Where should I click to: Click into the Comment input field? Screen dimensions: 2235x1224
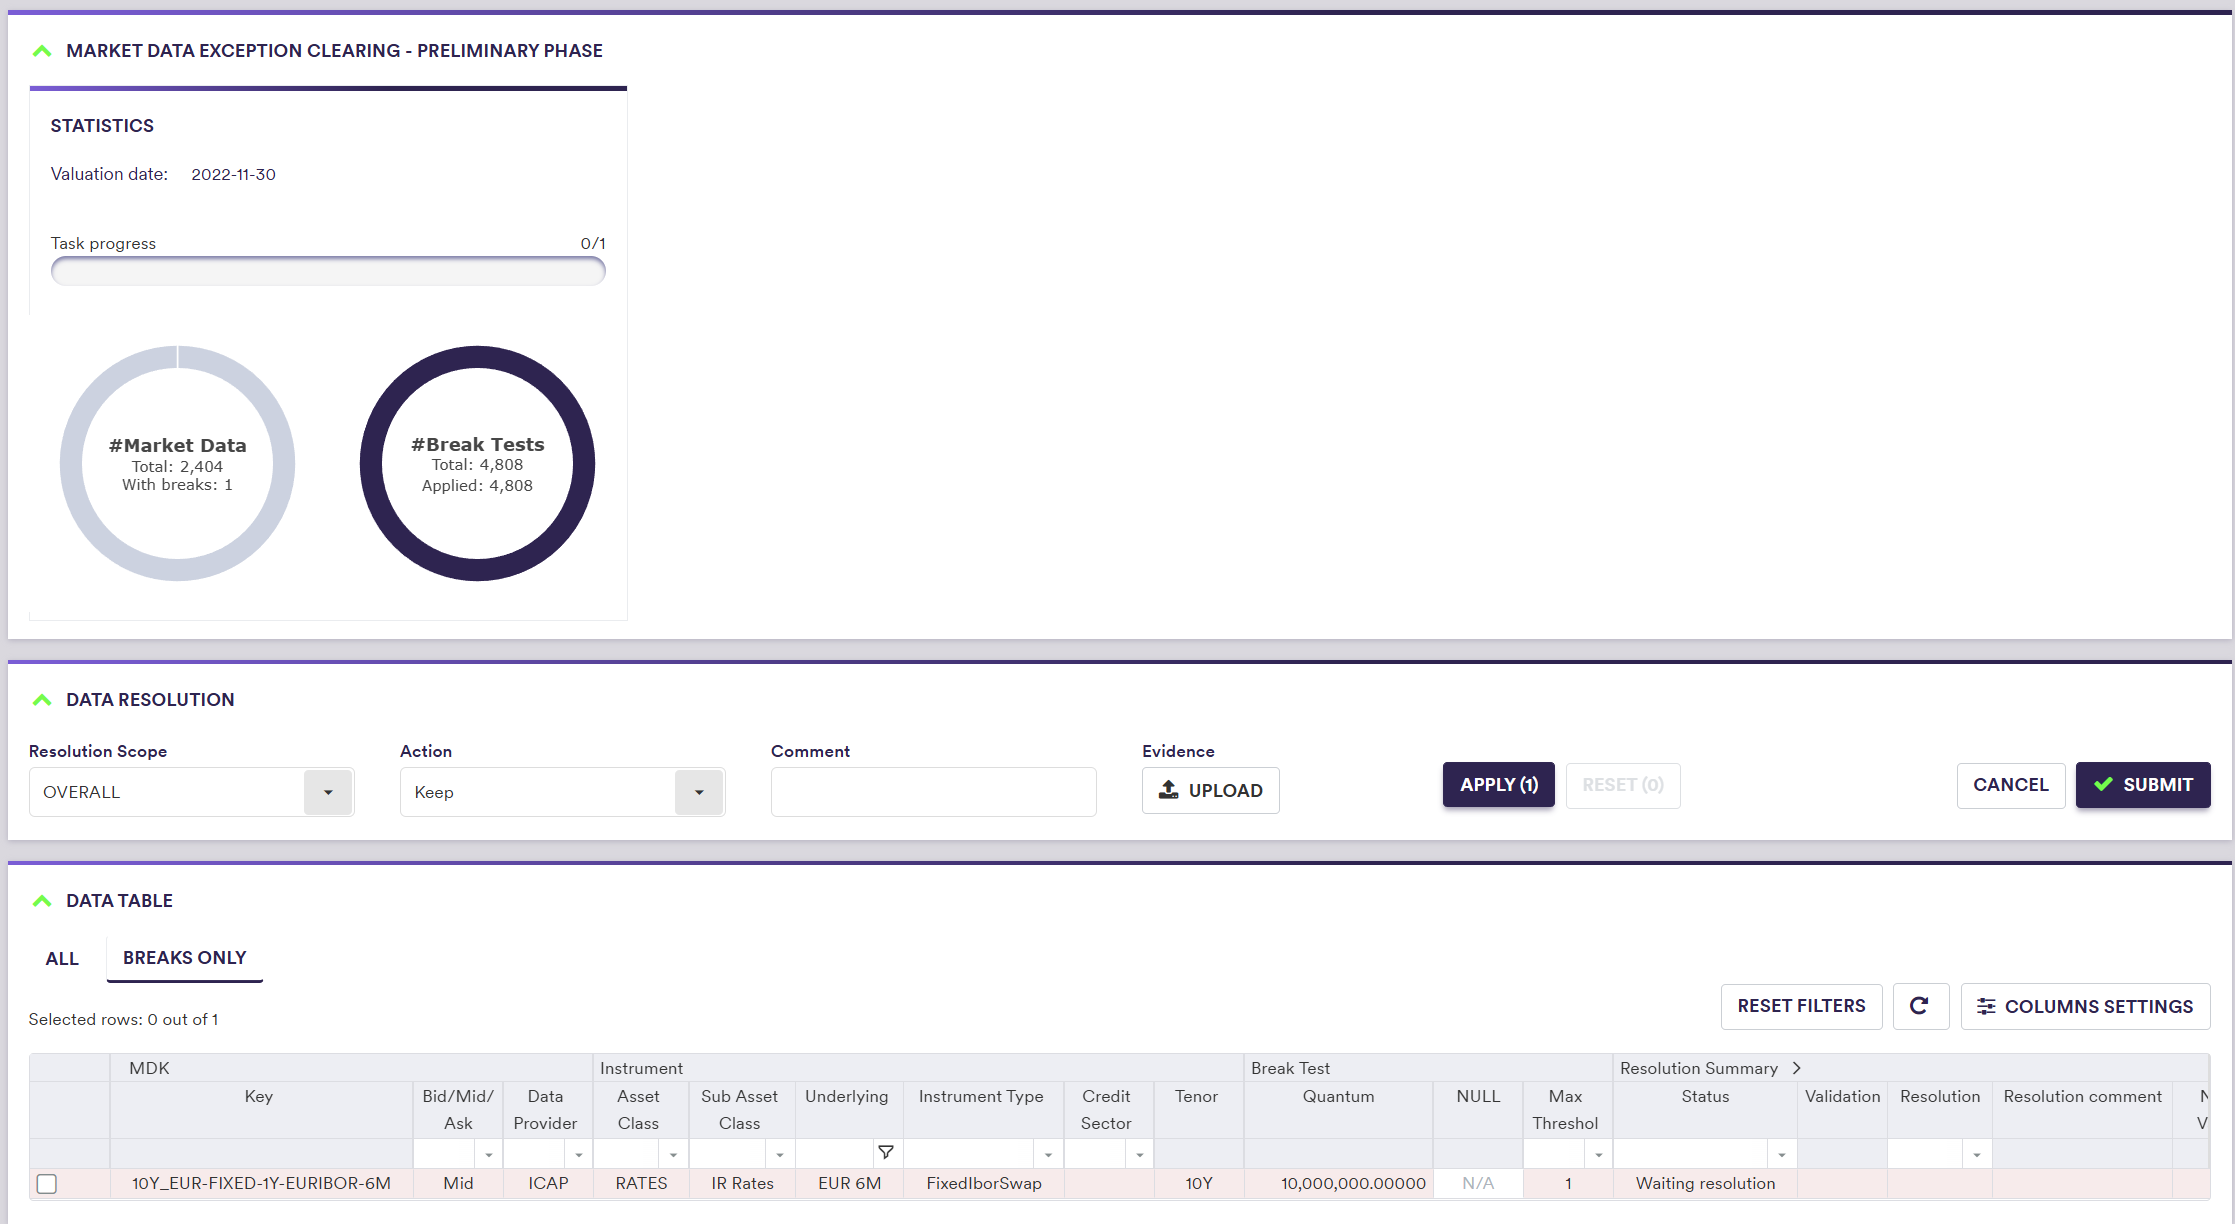[933, 792]
